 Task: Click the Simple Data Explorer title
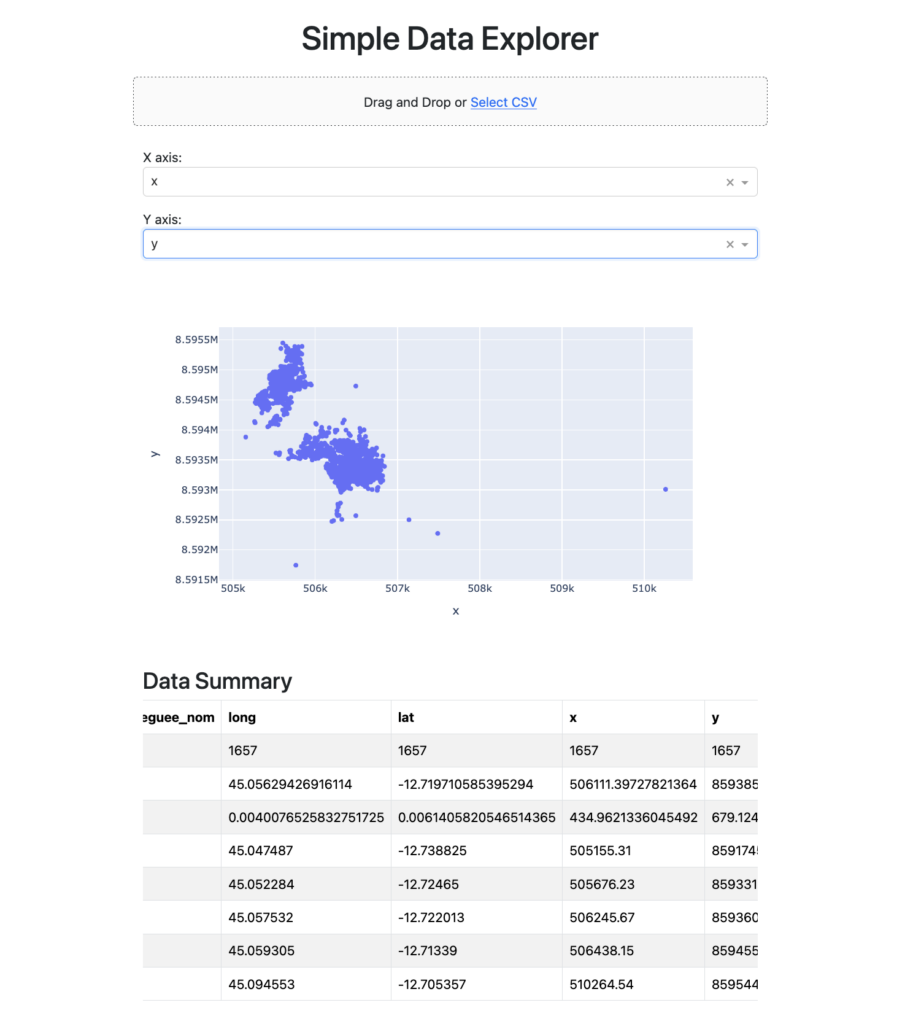(449, 38)
